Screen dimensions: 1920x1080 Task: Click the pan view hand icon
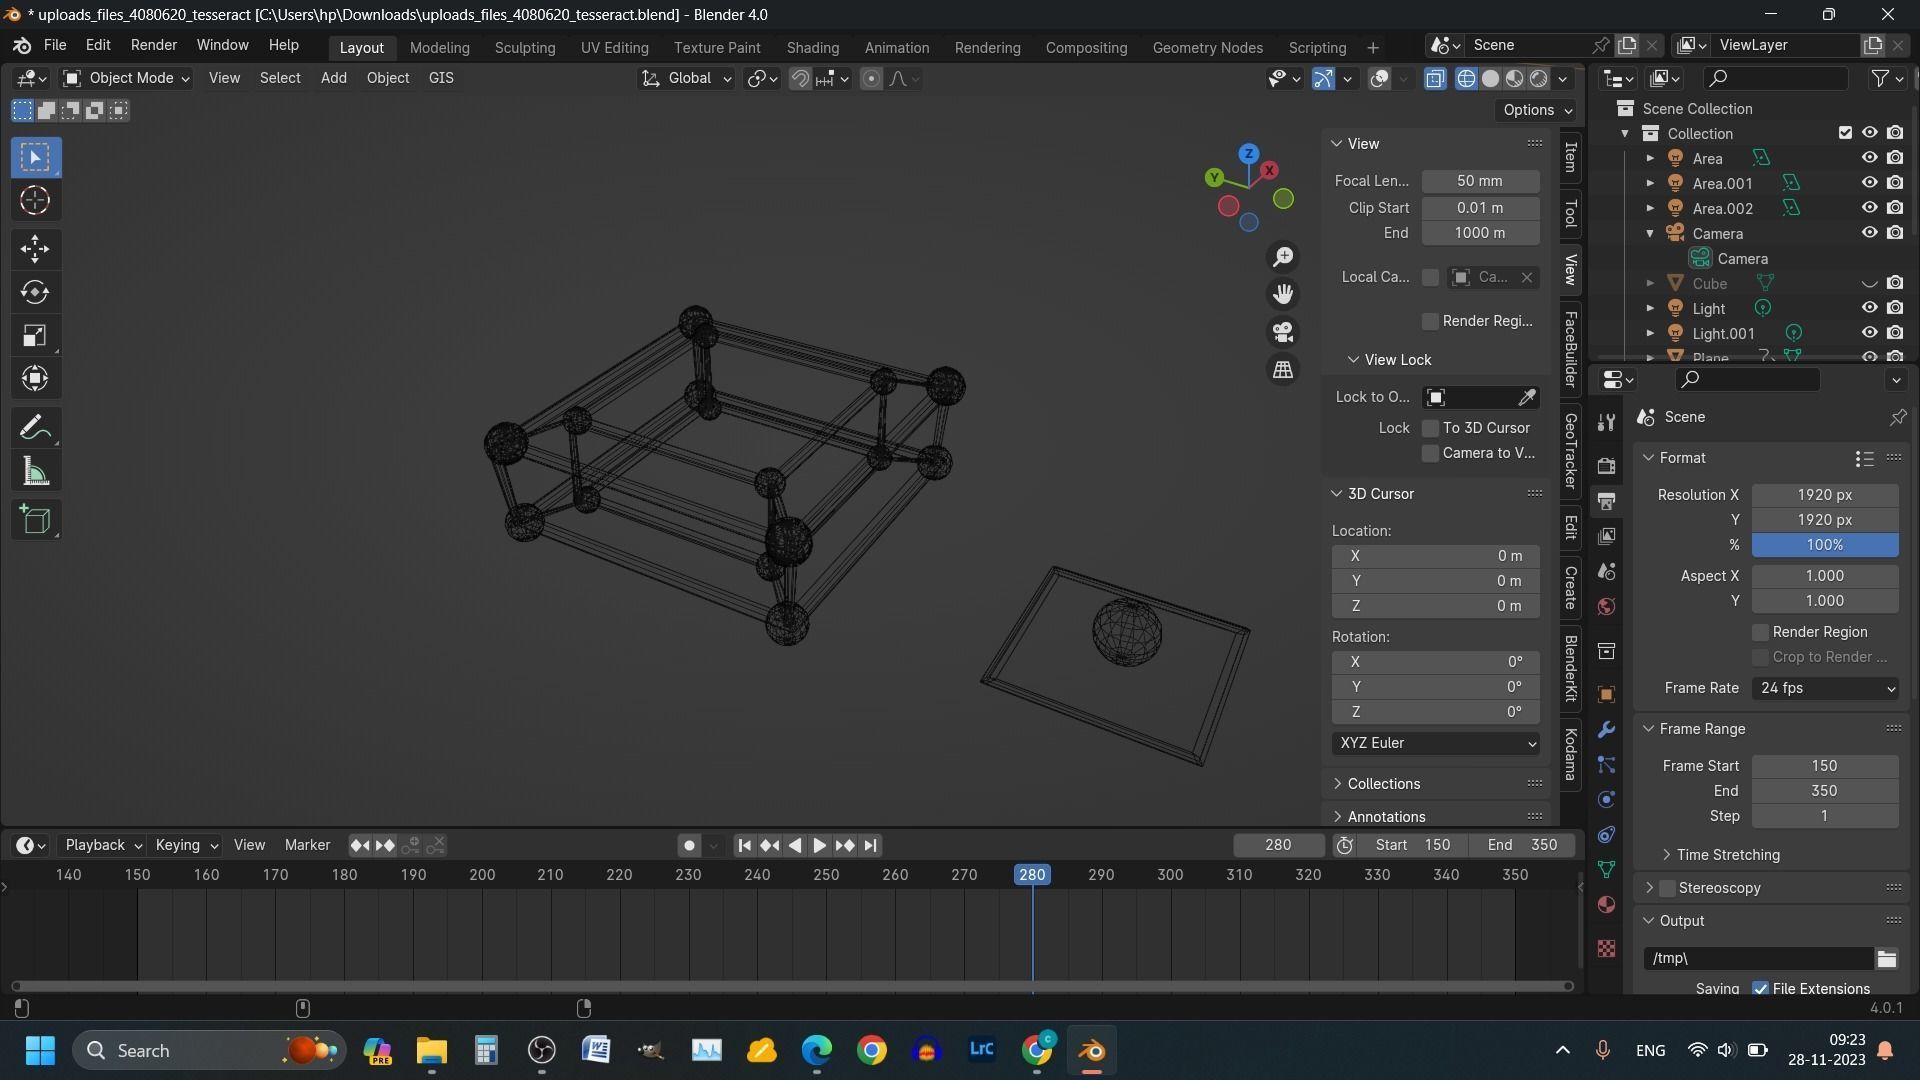[x=1283, y=294]
